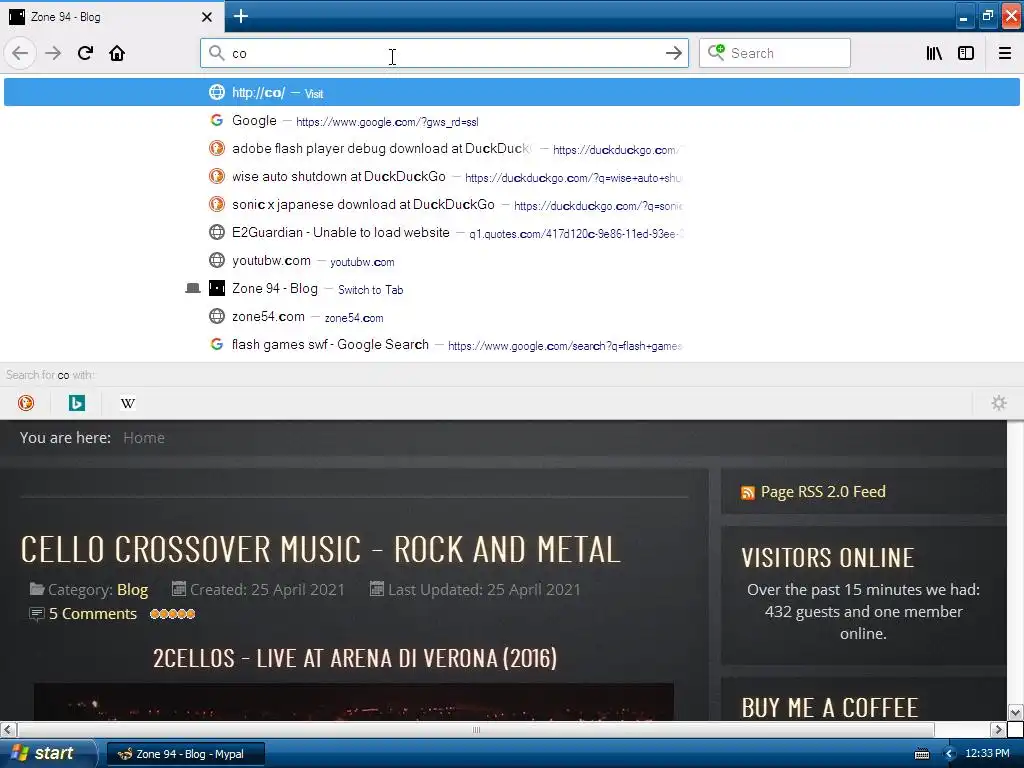1024x768 pixels.
Task: Search with Bing one-off icon
Action: 76,403
